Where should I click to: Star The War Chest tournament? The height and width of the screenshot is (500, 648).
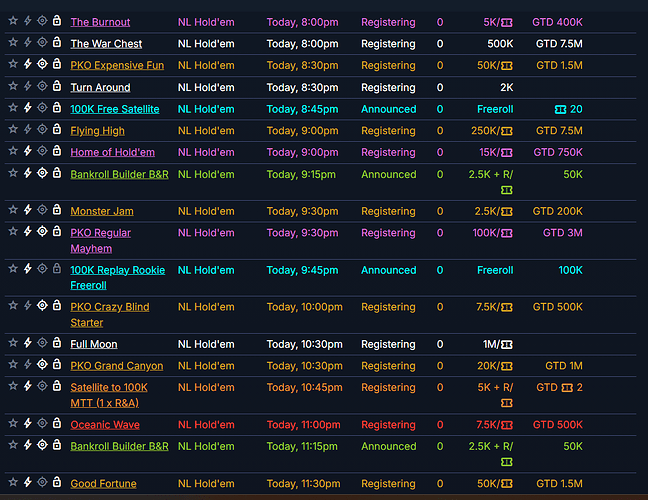[x=13, y=42]
